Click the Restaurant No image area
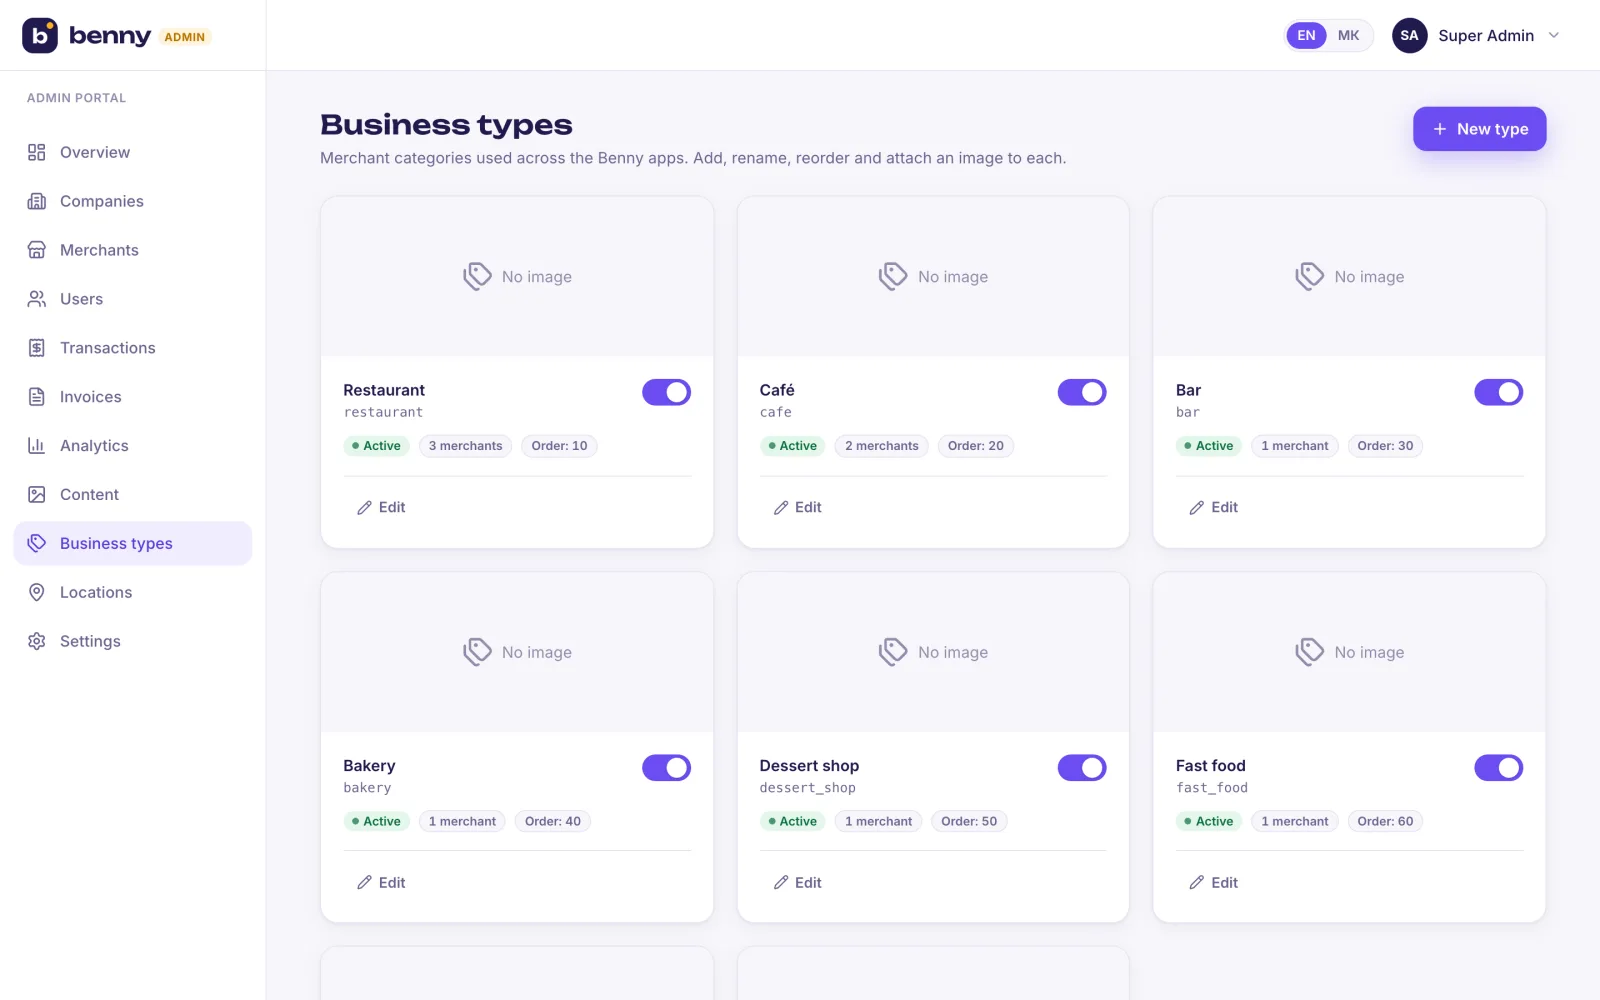The height and width of the screenshot is (1000, 1600). click(517, 277)
